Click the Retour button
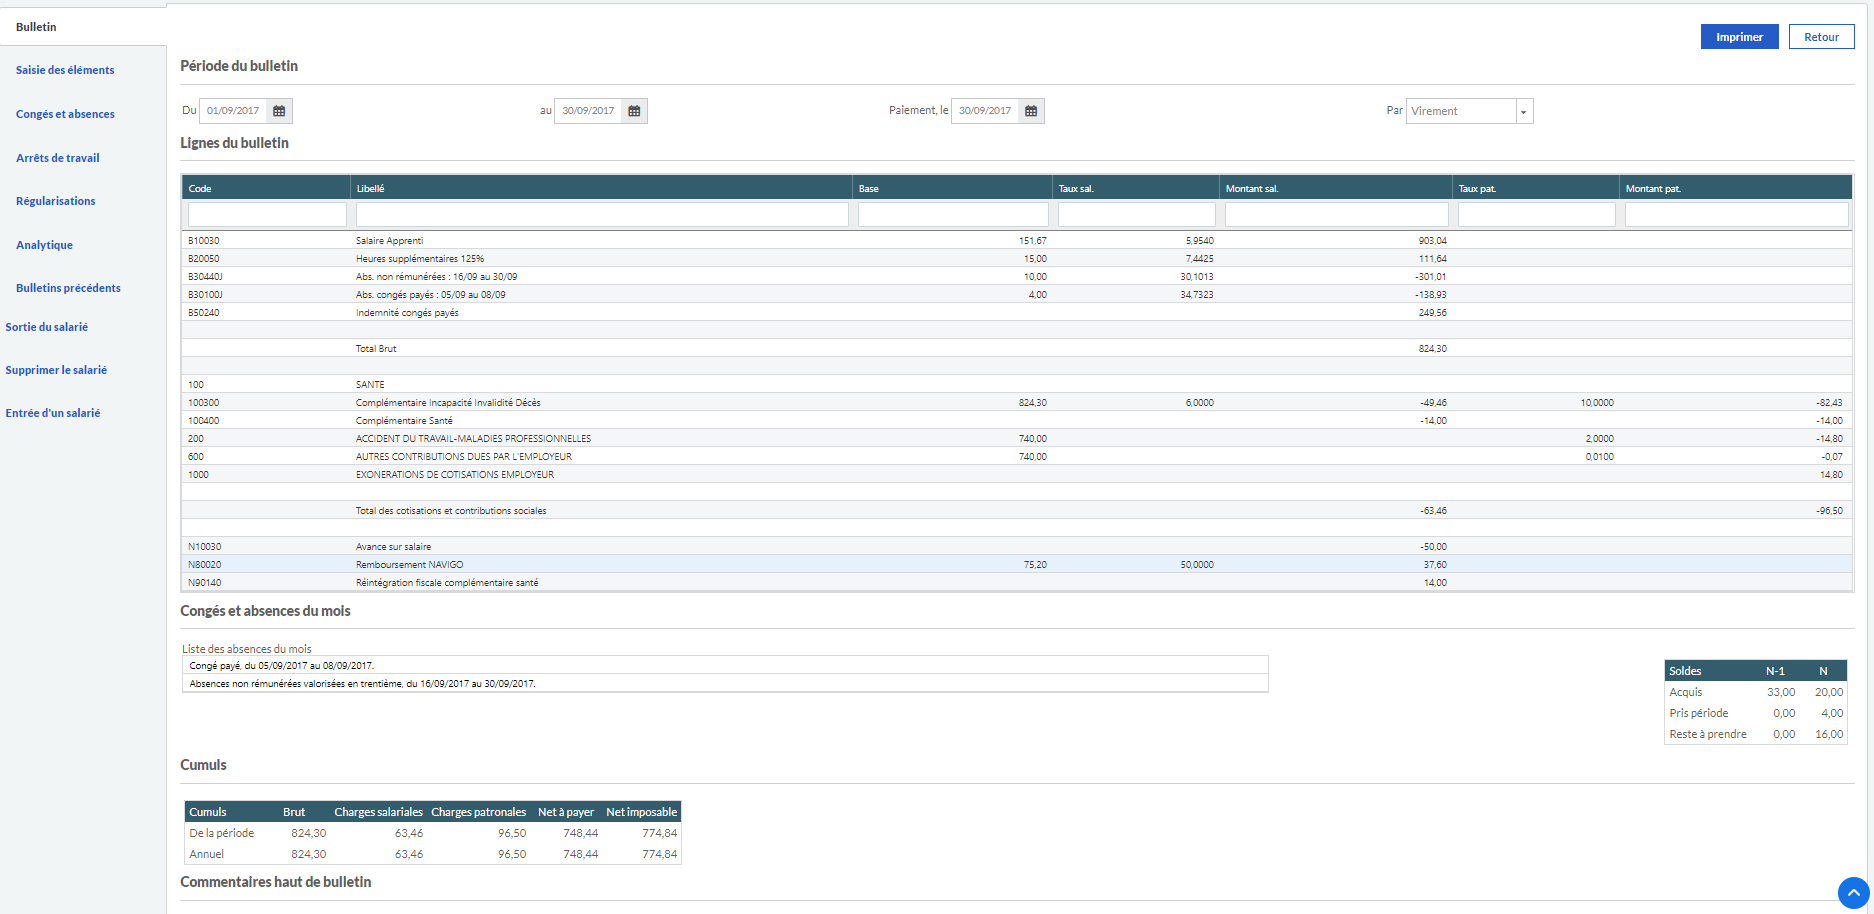The height and width of the screenshot is (914, 1874). pos(1821,37)
